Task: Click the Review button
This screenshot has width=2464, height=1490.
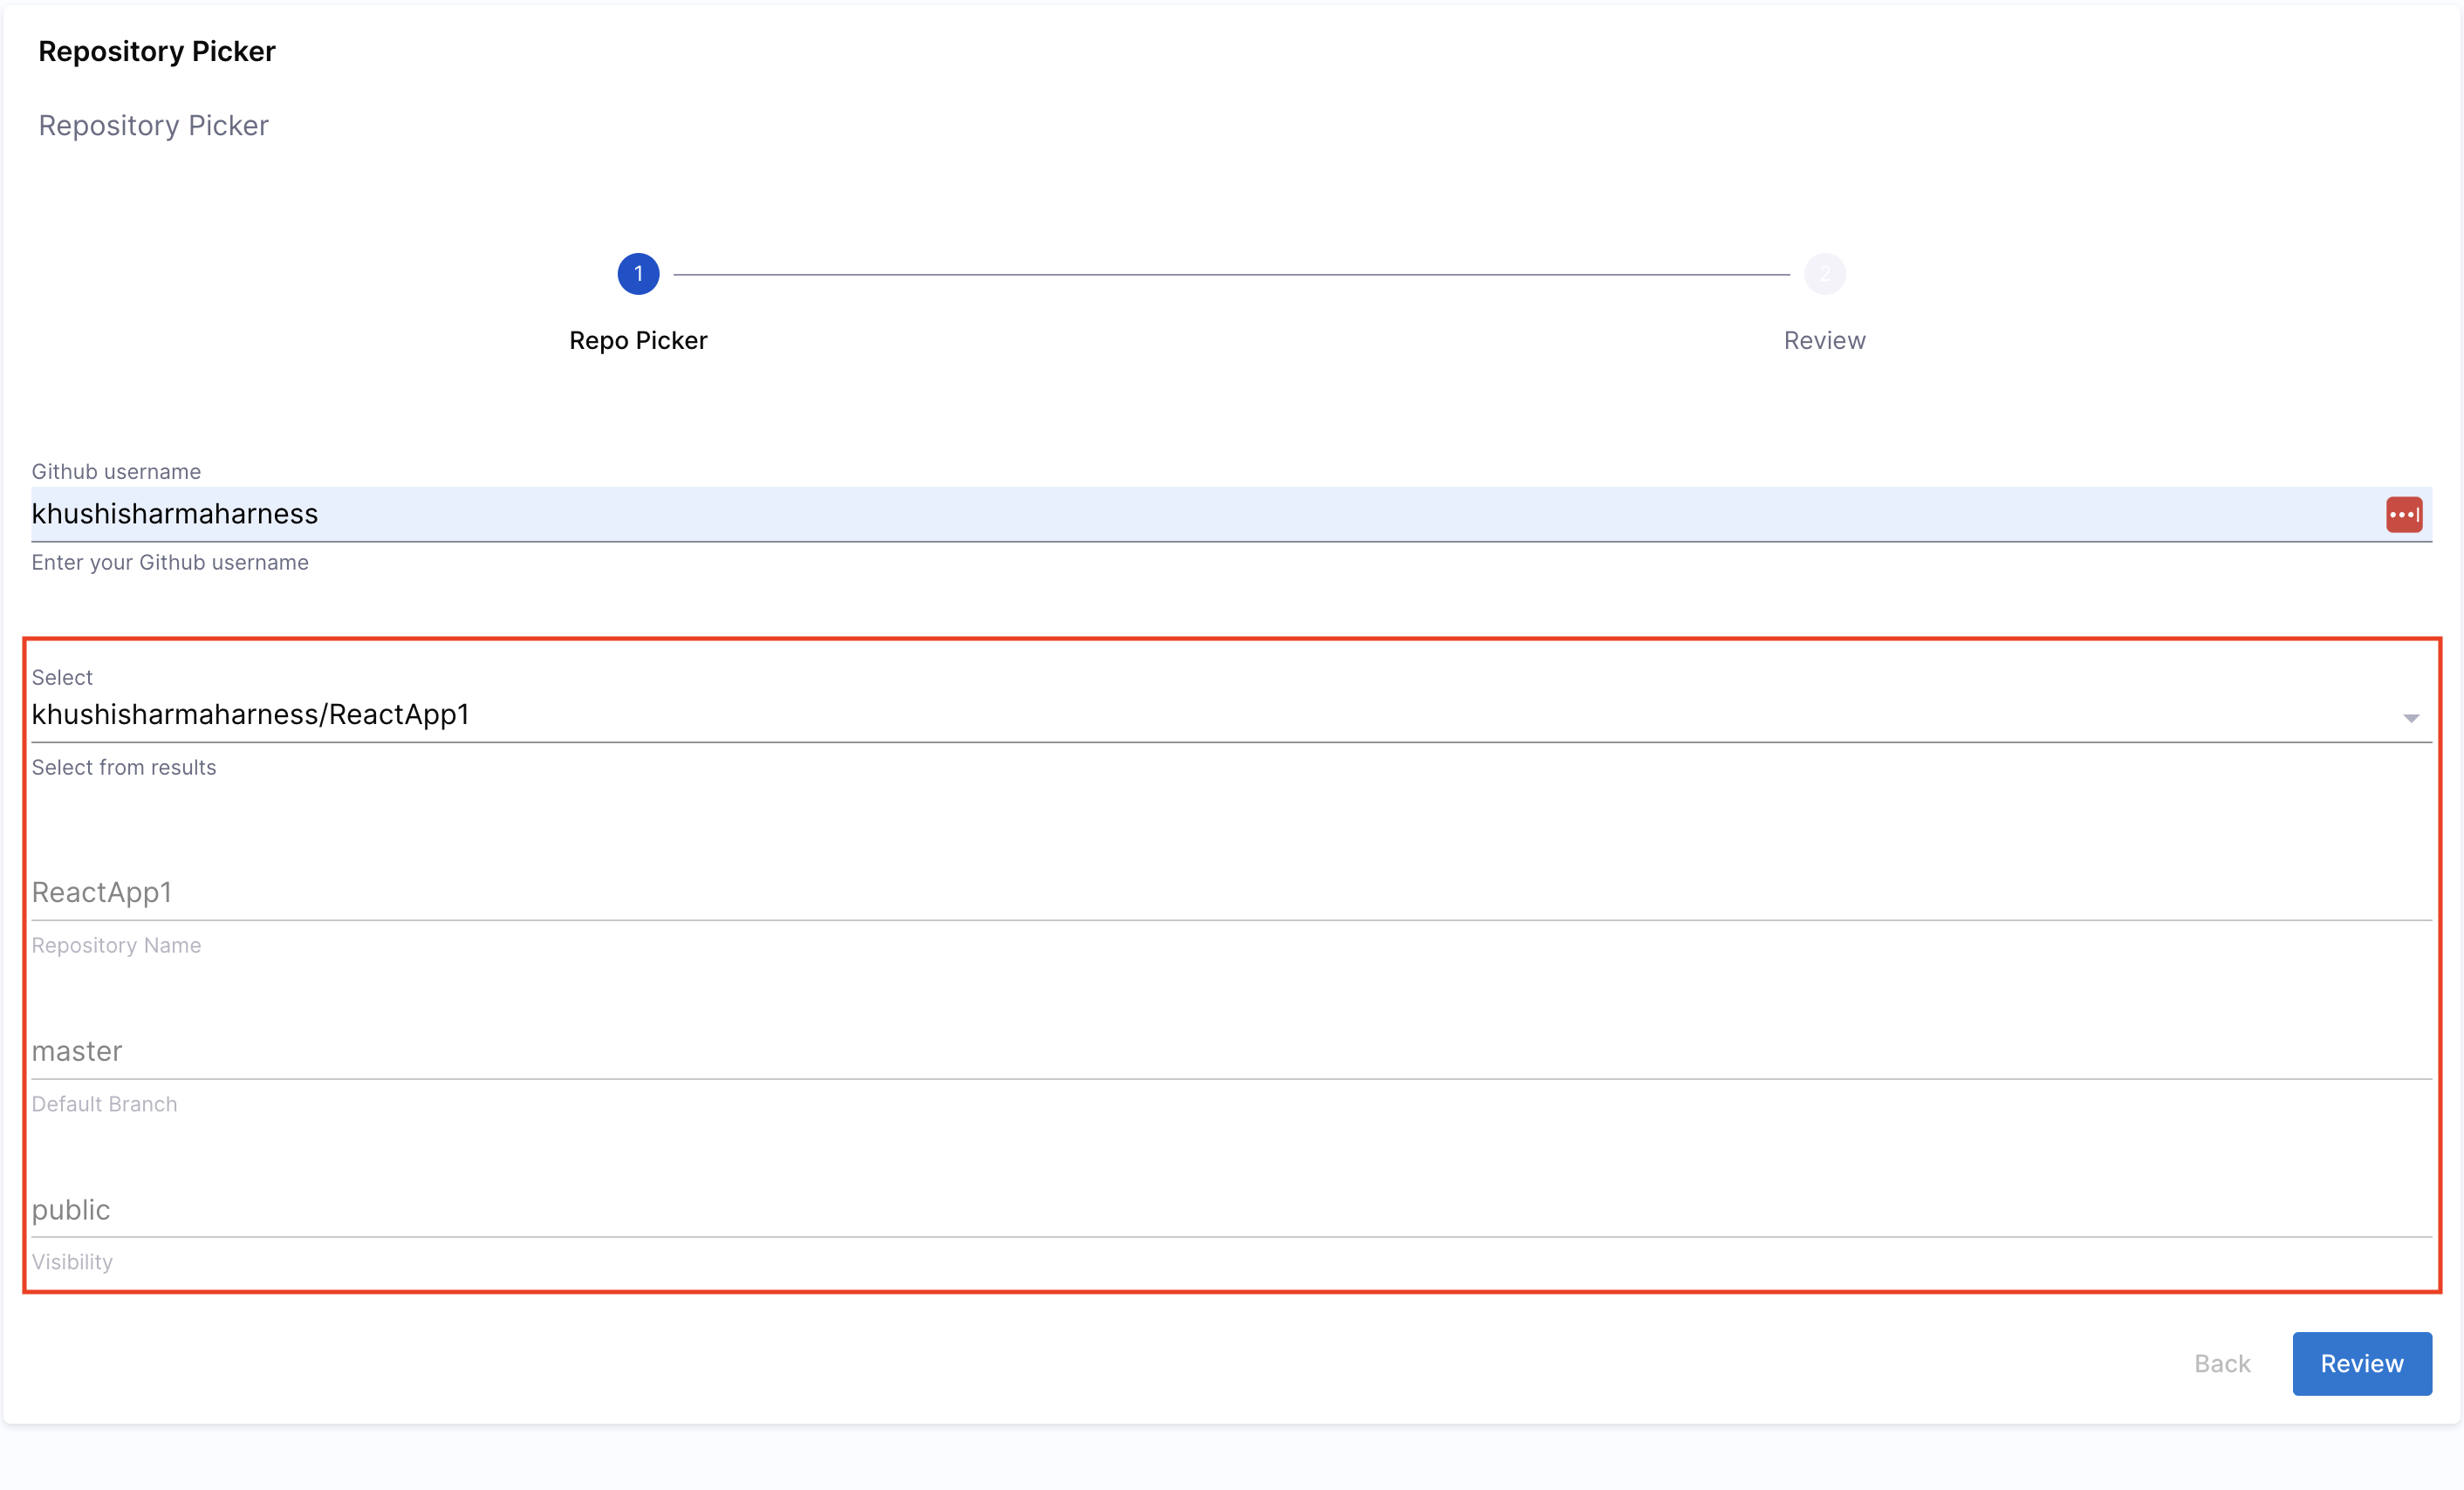Action: (x=2361, y=1363)
